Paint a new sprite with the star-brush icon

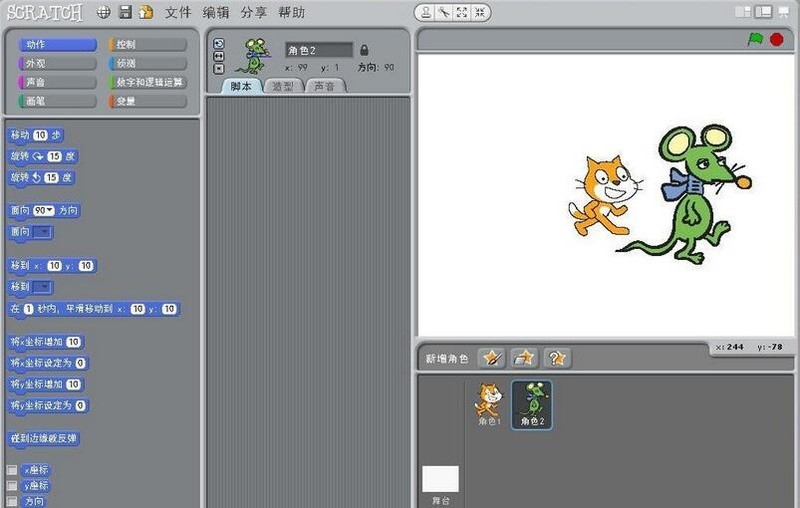click(x=491, y=357)
